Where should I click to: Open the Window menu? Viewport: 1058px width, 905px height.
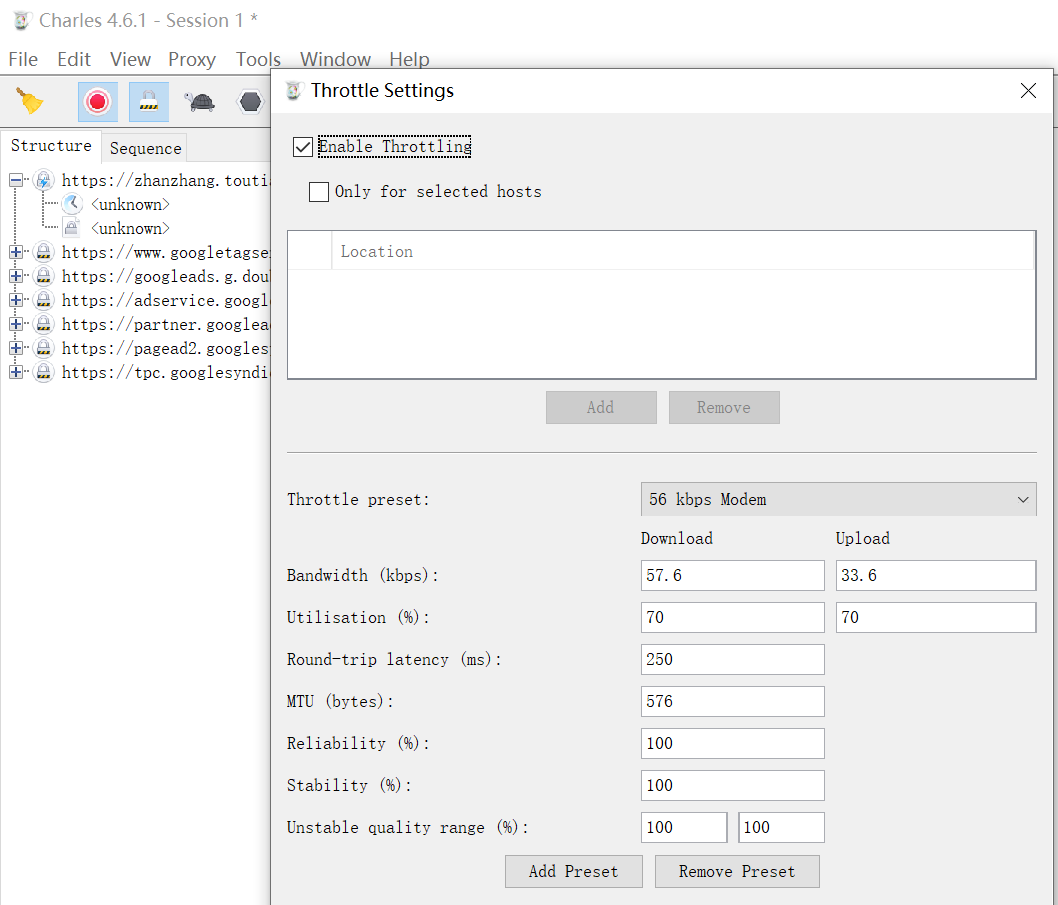(335, 59)
